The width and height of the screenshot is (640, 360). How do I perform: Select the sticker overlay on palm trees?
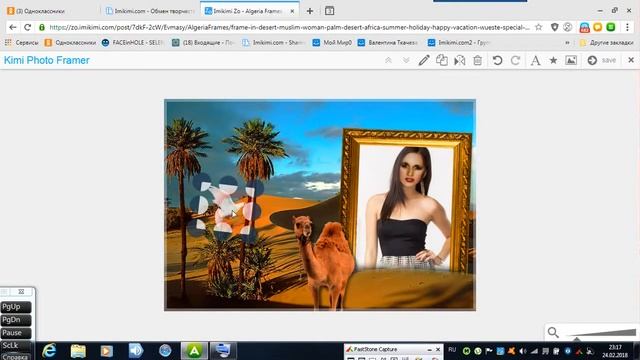tap(225, 208)
